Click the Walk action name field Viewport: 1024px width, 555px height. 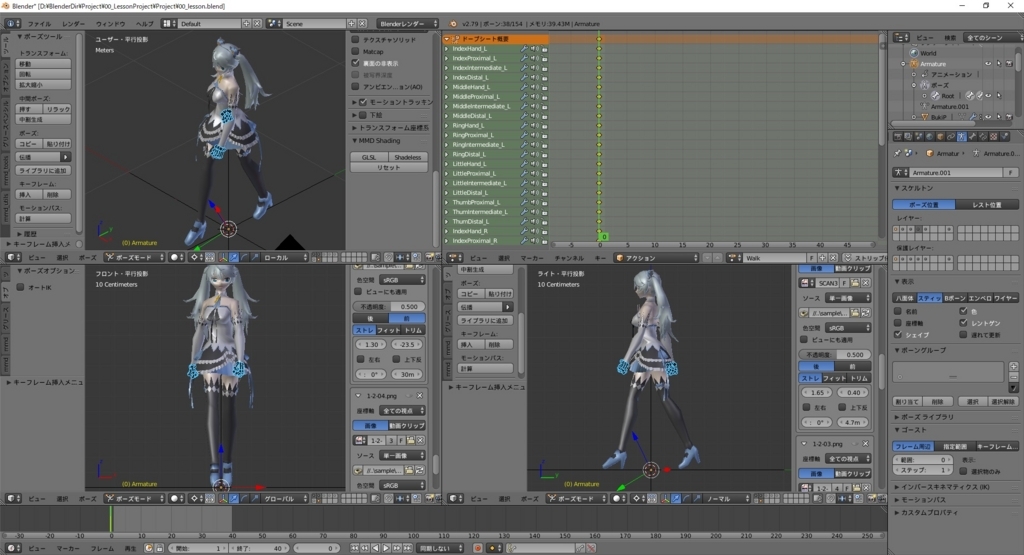[x=775, y=258]
